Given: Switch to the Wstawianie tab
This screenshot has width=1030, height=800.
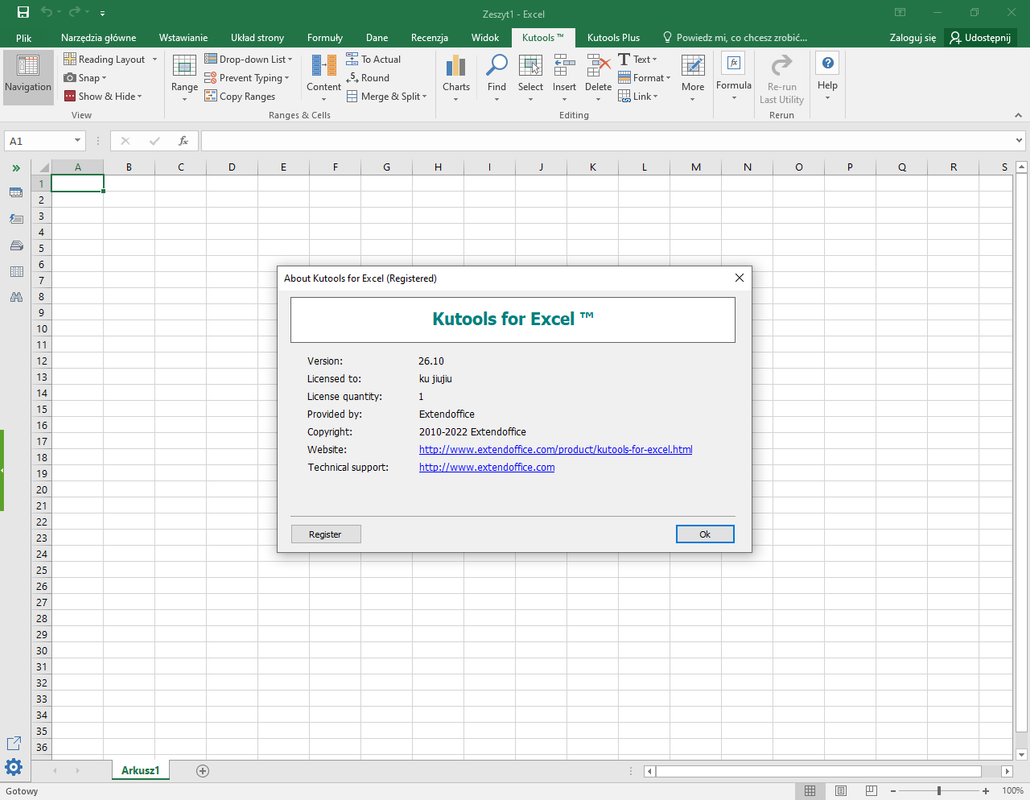Looking at the screenshot, I should click(183, 37).
